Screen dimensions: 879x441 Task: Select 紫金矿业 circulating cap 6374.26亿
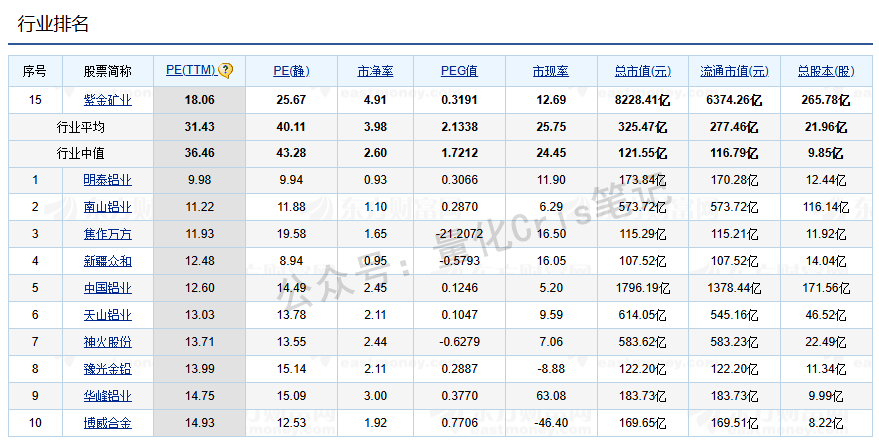[734, 100]
